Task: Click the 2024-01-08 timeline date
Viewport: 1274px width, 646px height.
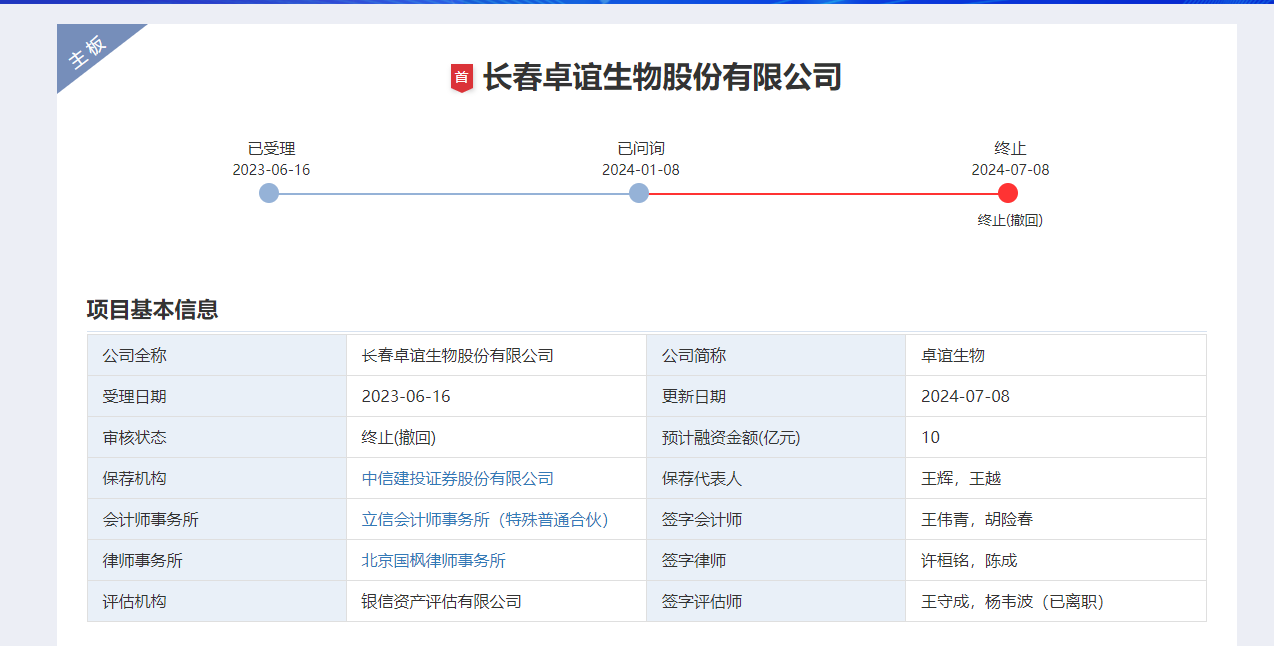Action: [x=640, y=170]
